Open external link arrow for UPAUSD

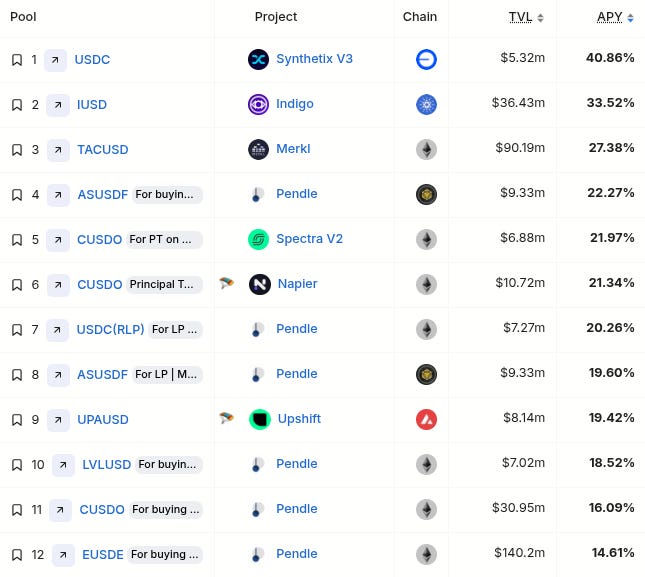tap(58, 420)
